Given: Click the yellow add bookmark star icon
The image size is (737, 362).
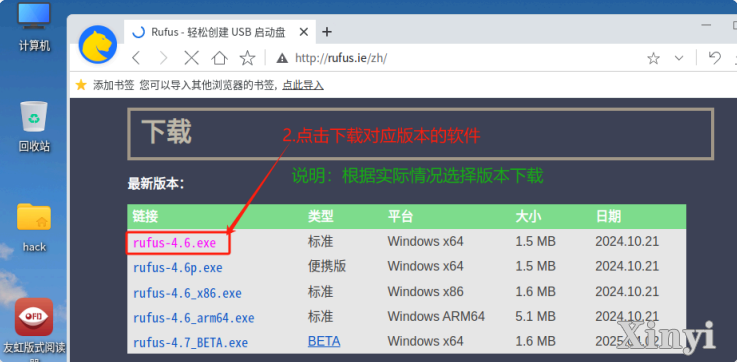Looking at the screenshot, I should [81, 85].
